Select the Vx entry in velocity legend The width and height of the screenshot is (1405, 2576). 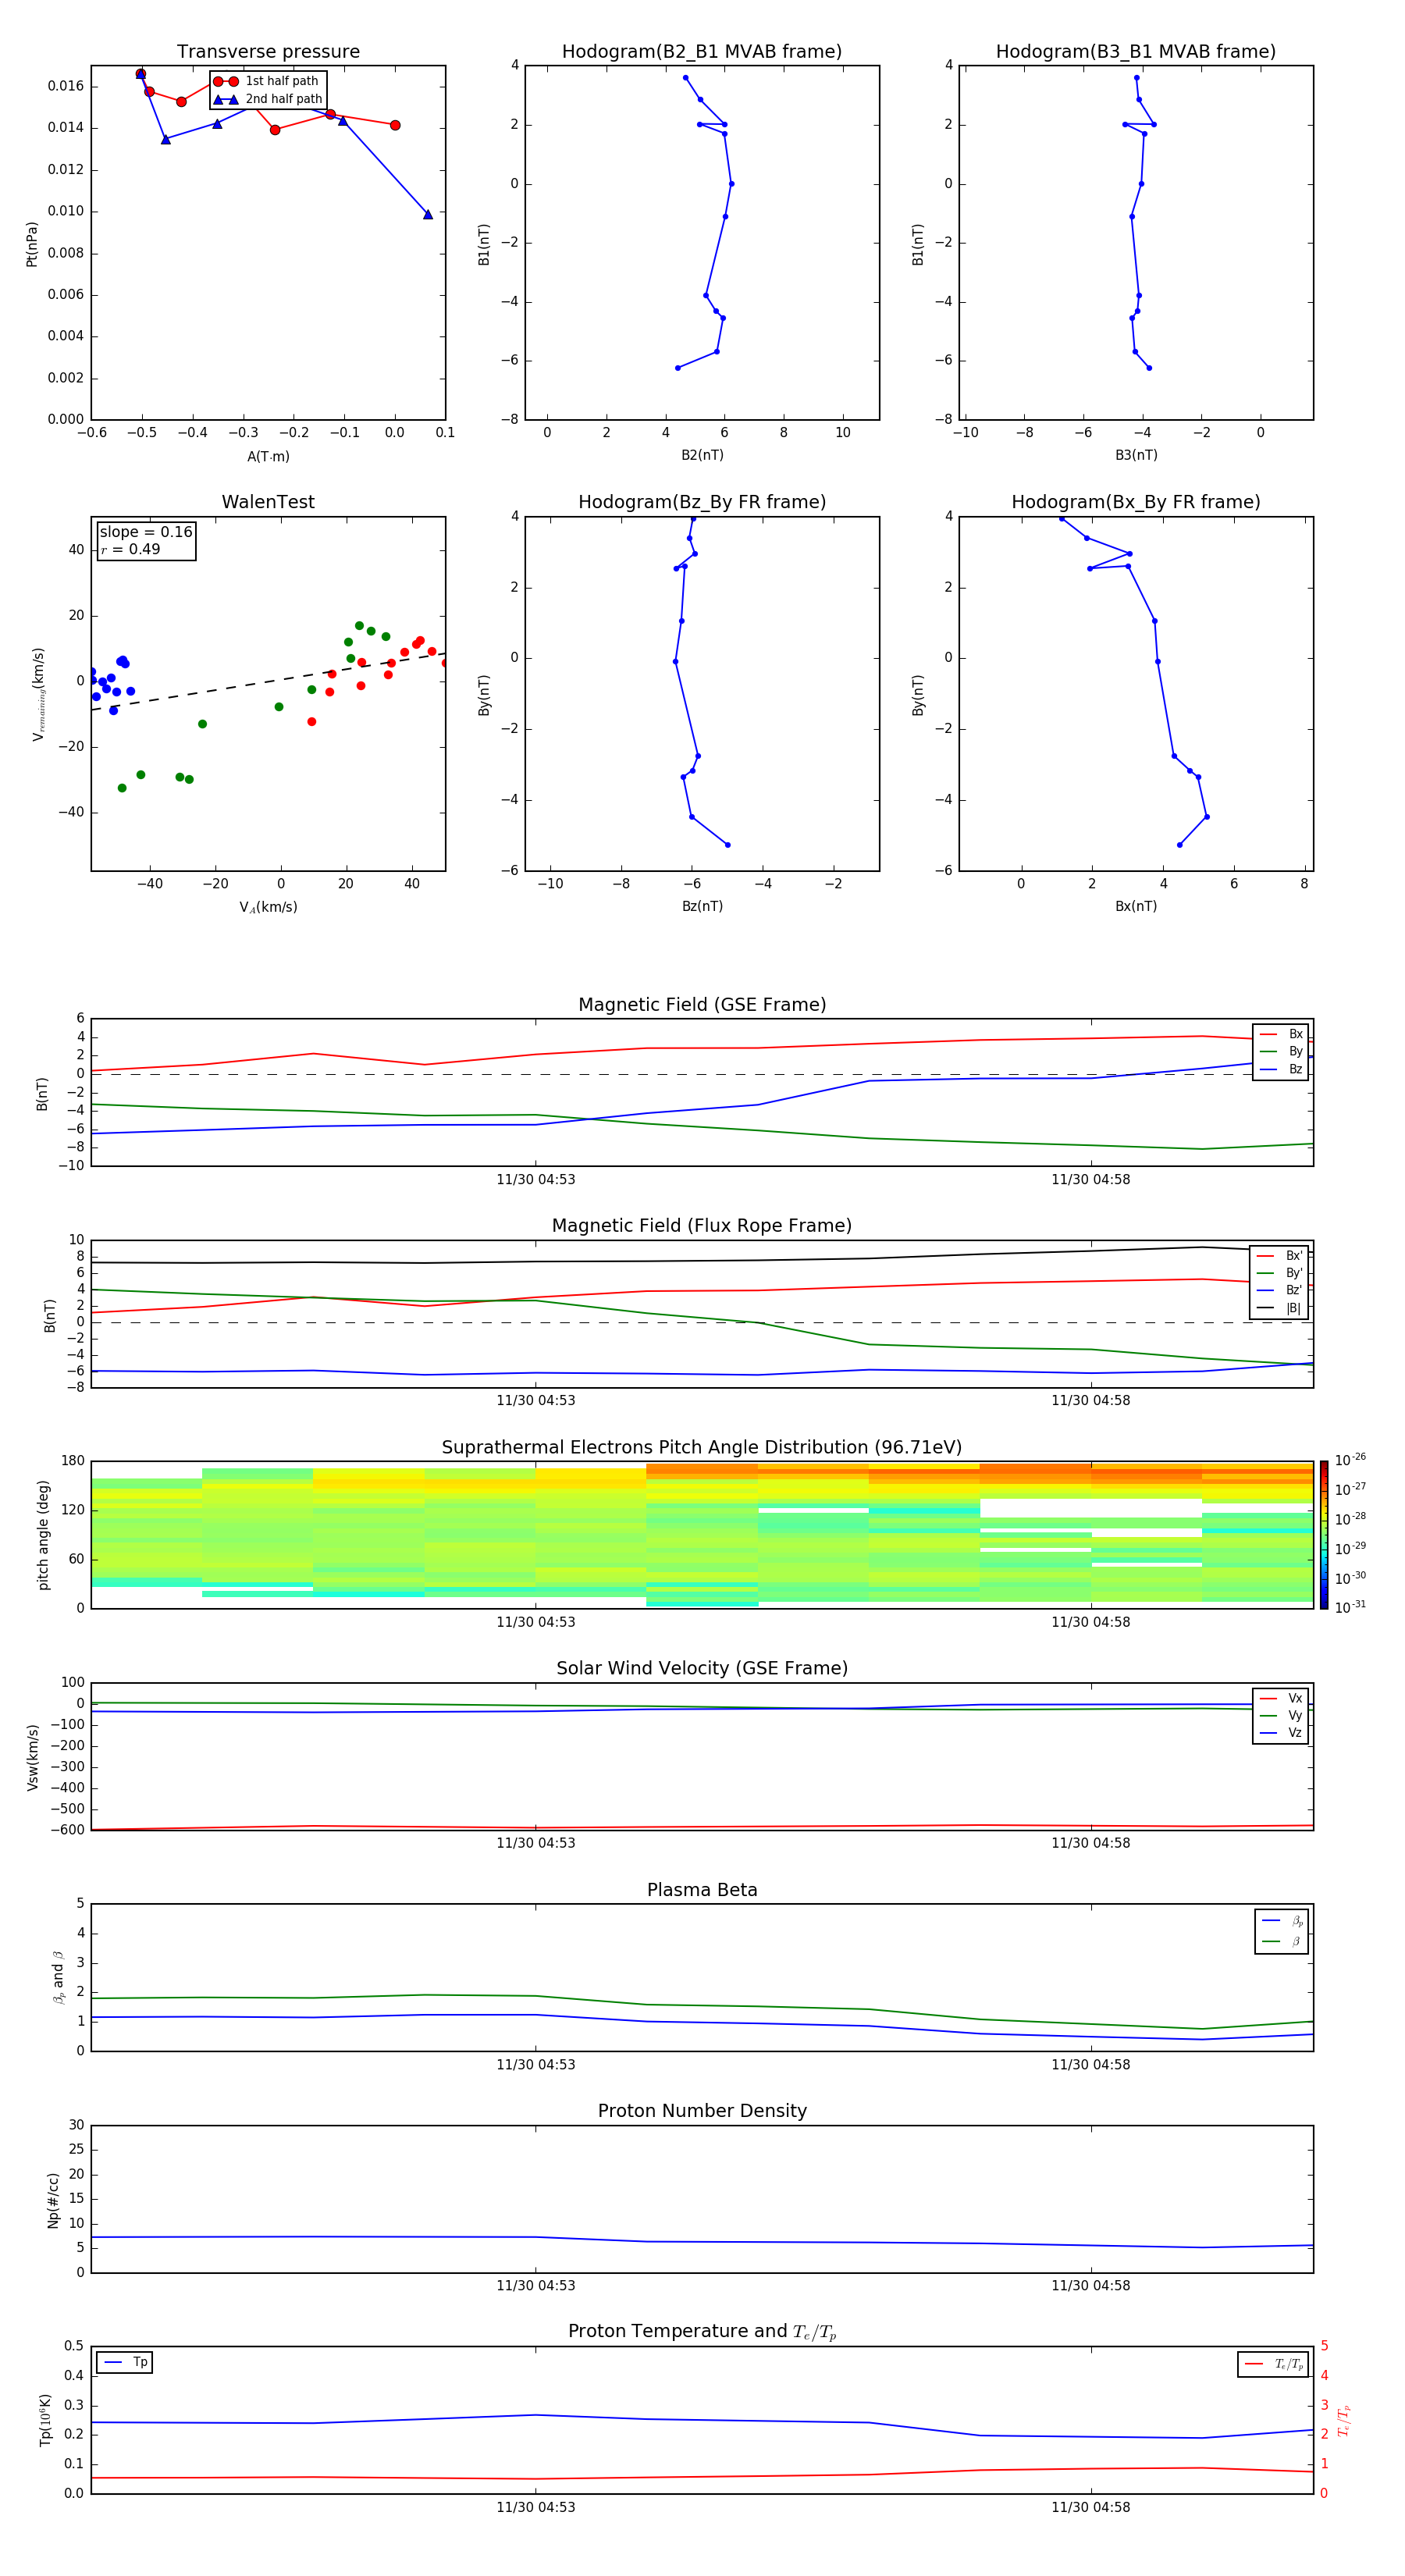[x=1281, y=1699]
